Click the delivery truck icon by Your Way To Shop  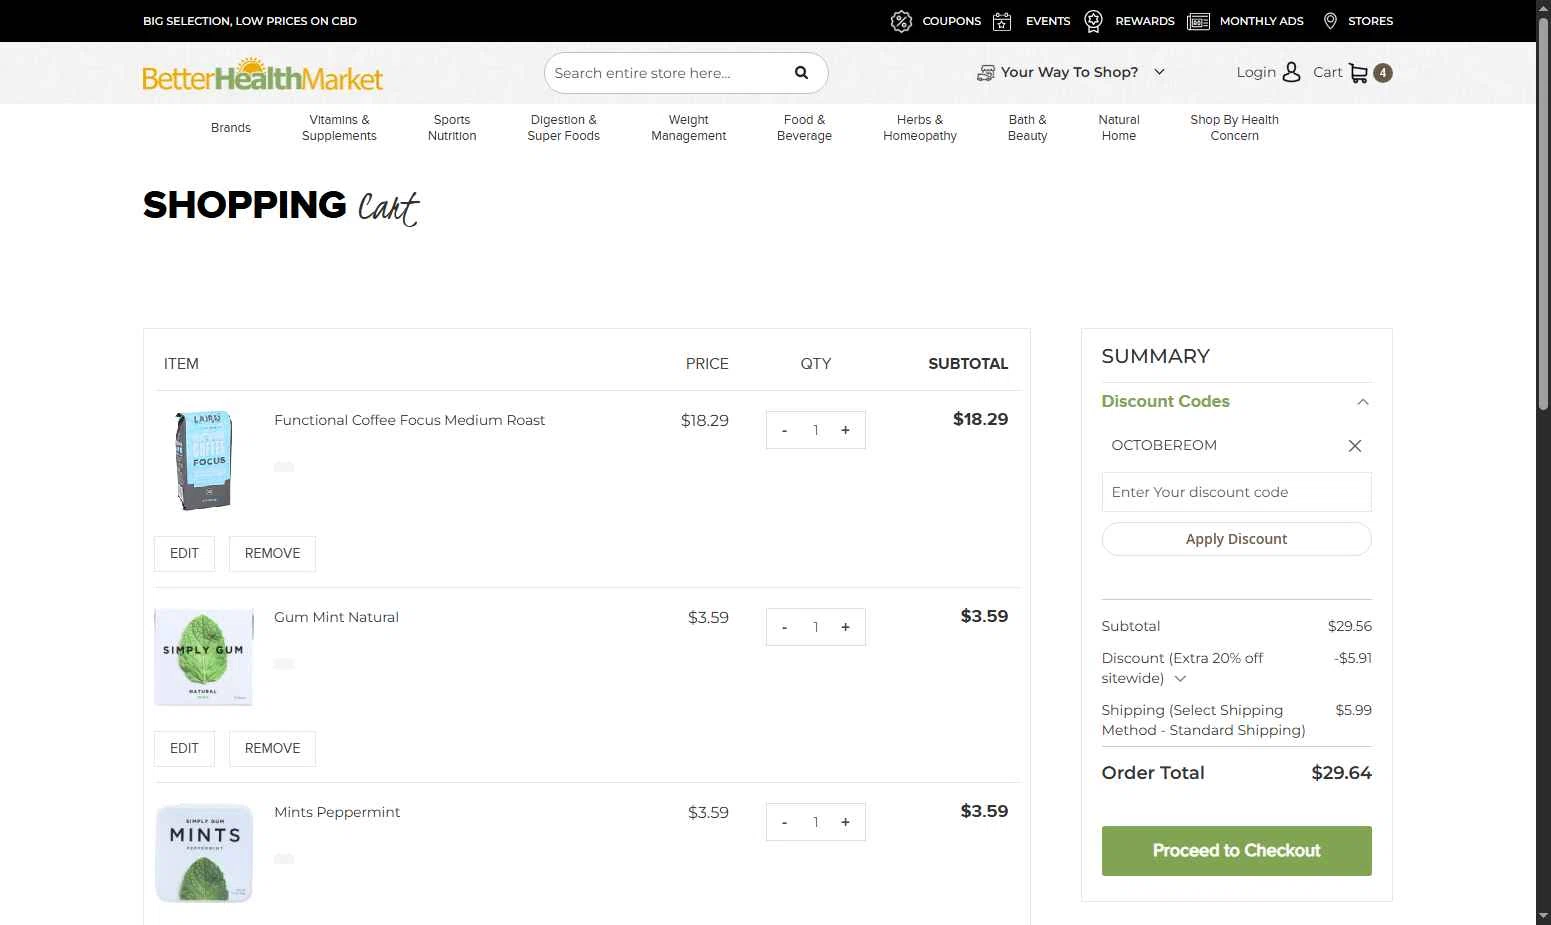pyautogui.click(x=985, y=72)
